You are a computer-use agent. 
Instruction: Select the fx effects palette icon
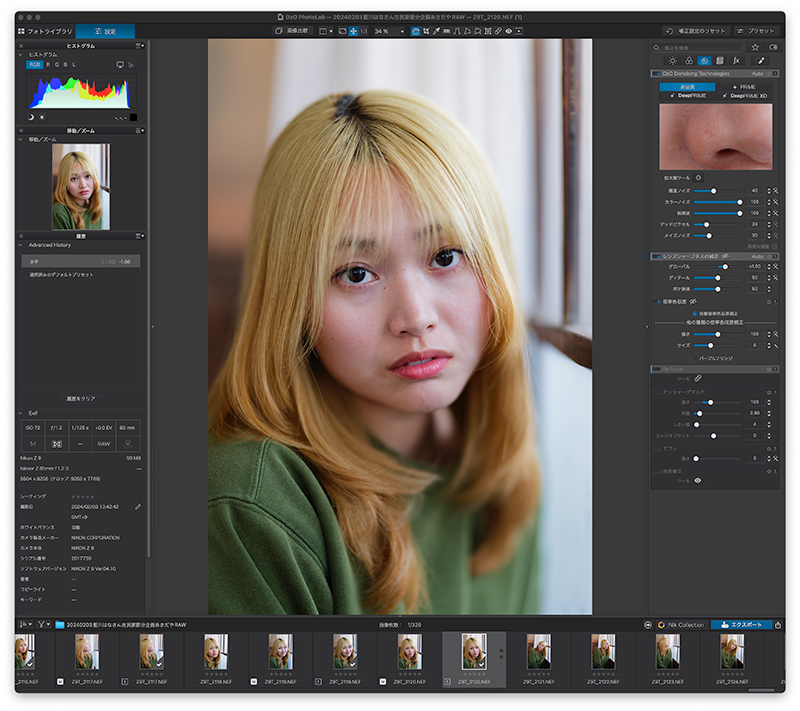tap(735, 61)
